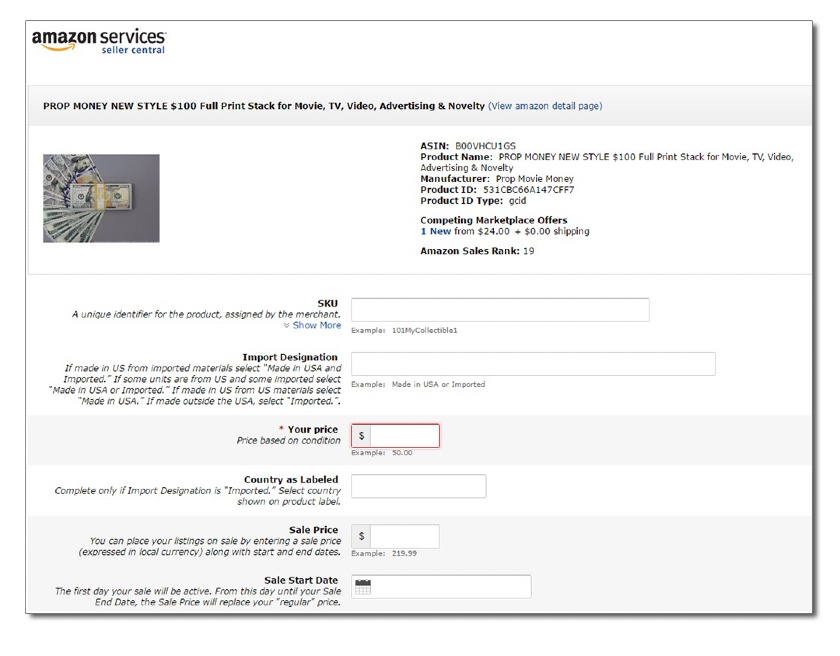Image resolution: width=840 pixels, height=656 pixels.
Task: Focus the Sale Price amount field
Action: point(404,536)
